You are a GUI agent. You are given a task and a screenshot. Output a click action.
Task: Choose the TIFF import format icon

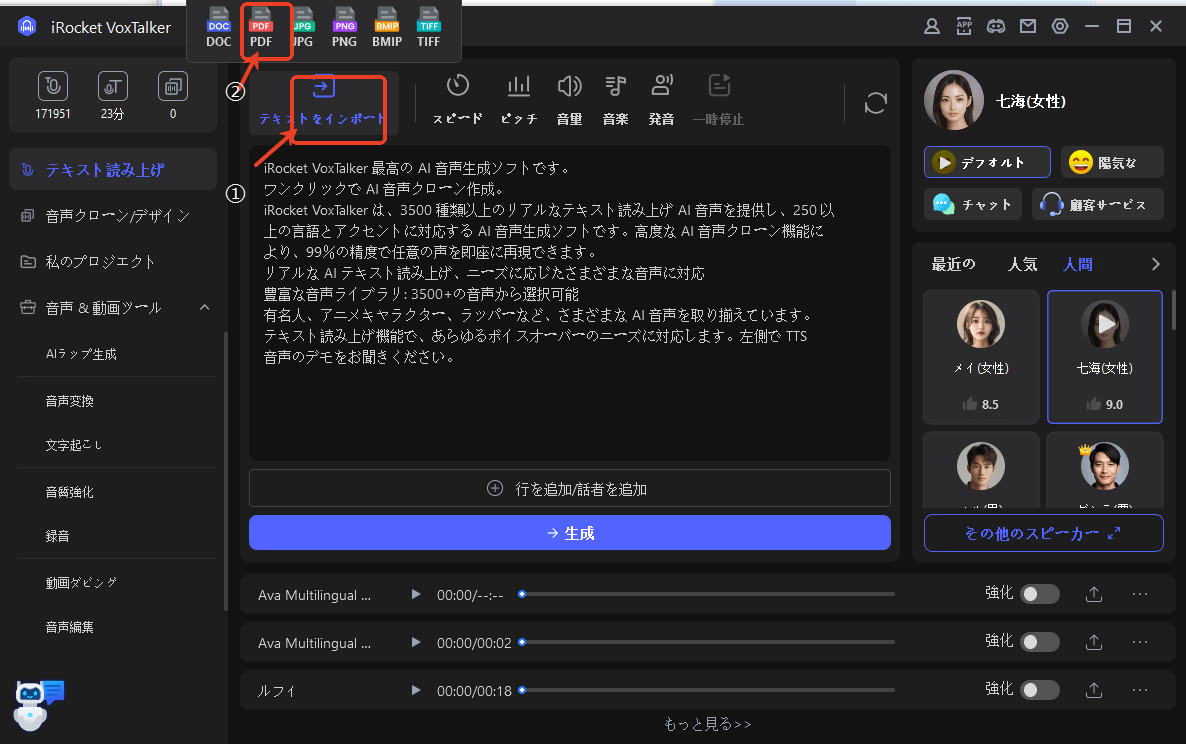[x=428, y=29]
